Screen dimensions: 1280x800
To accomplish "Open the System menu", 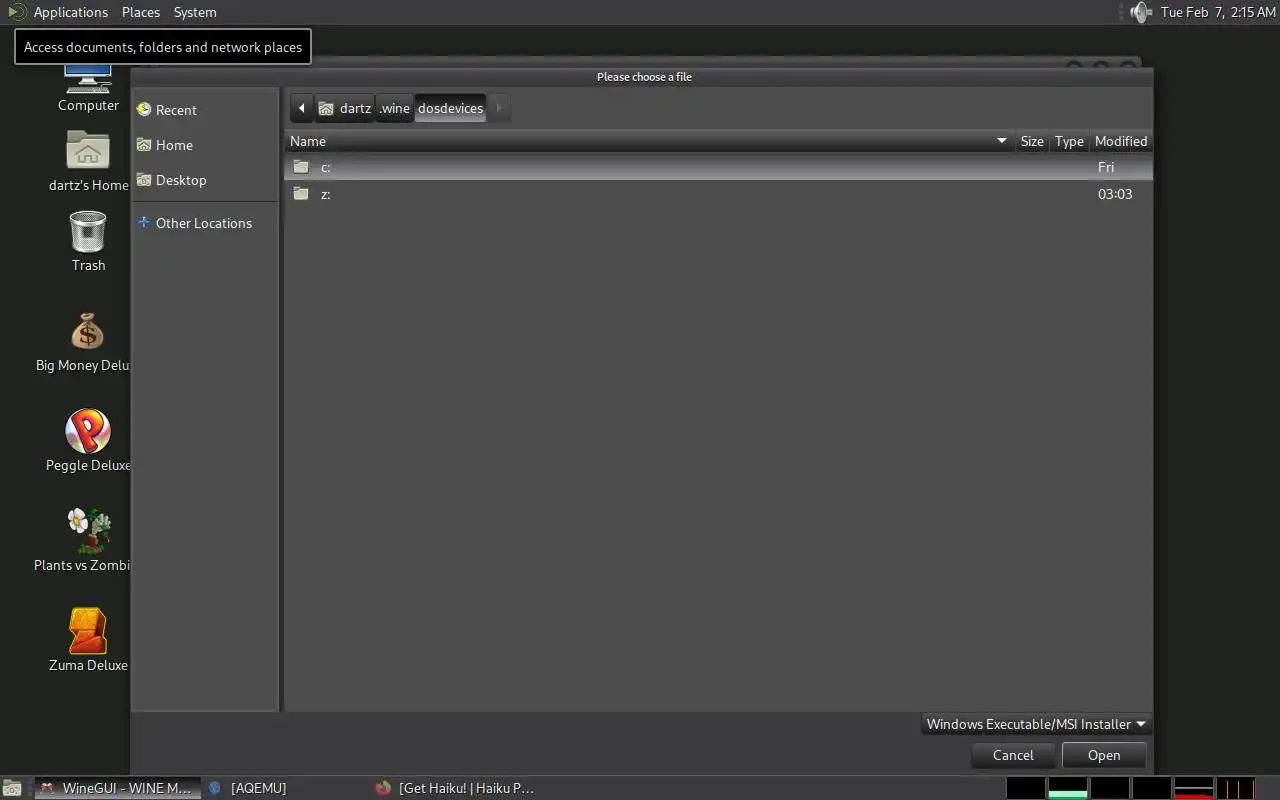I will pos(194,12).
